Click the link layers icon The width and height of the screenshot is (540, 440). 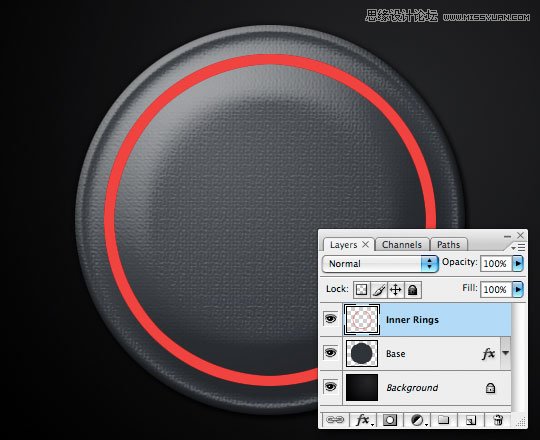335,420
